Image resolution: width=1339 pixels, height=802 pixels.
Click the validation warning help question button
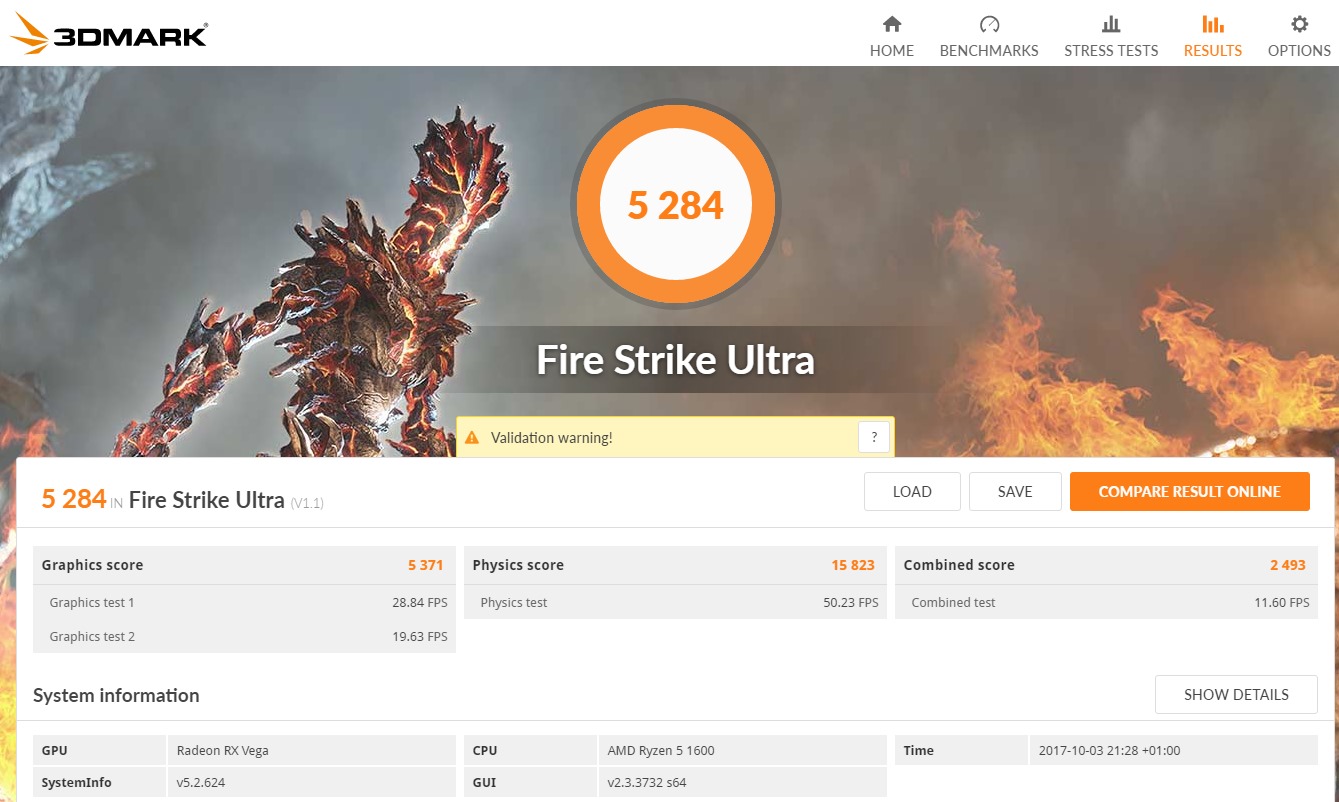point(874,438)
